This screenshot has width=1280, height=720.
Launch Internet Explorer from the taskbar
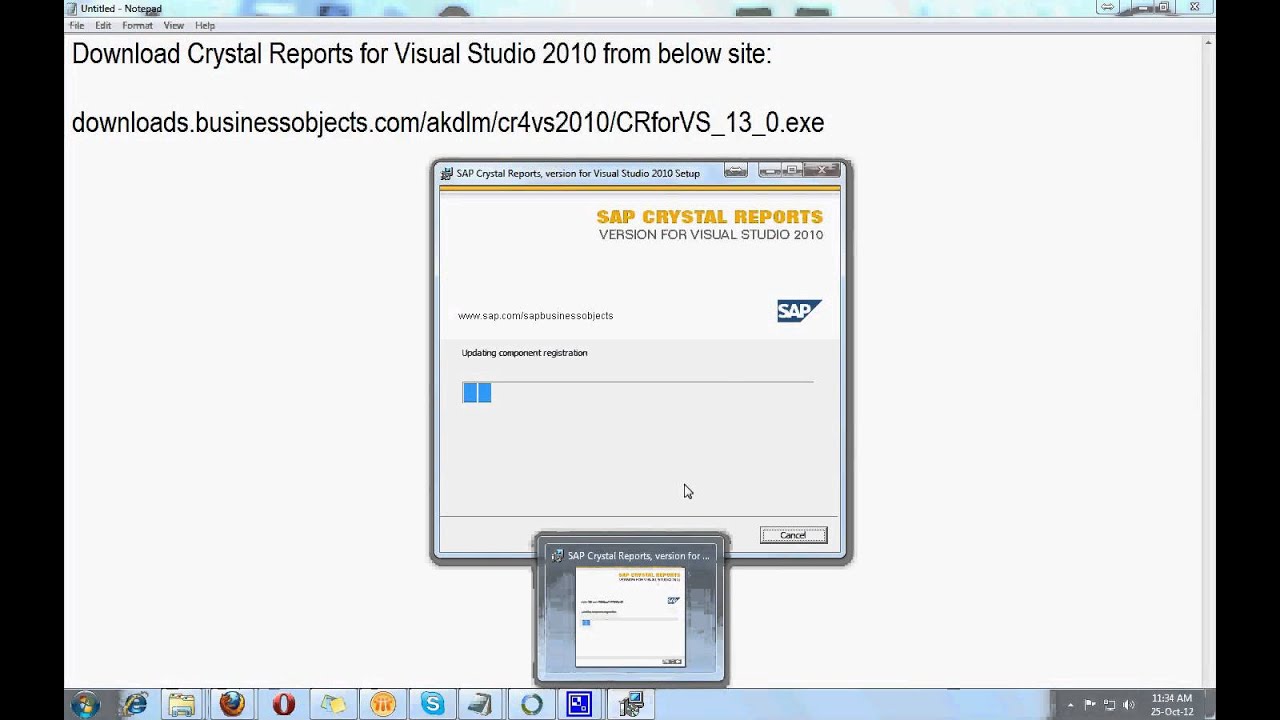135,704
